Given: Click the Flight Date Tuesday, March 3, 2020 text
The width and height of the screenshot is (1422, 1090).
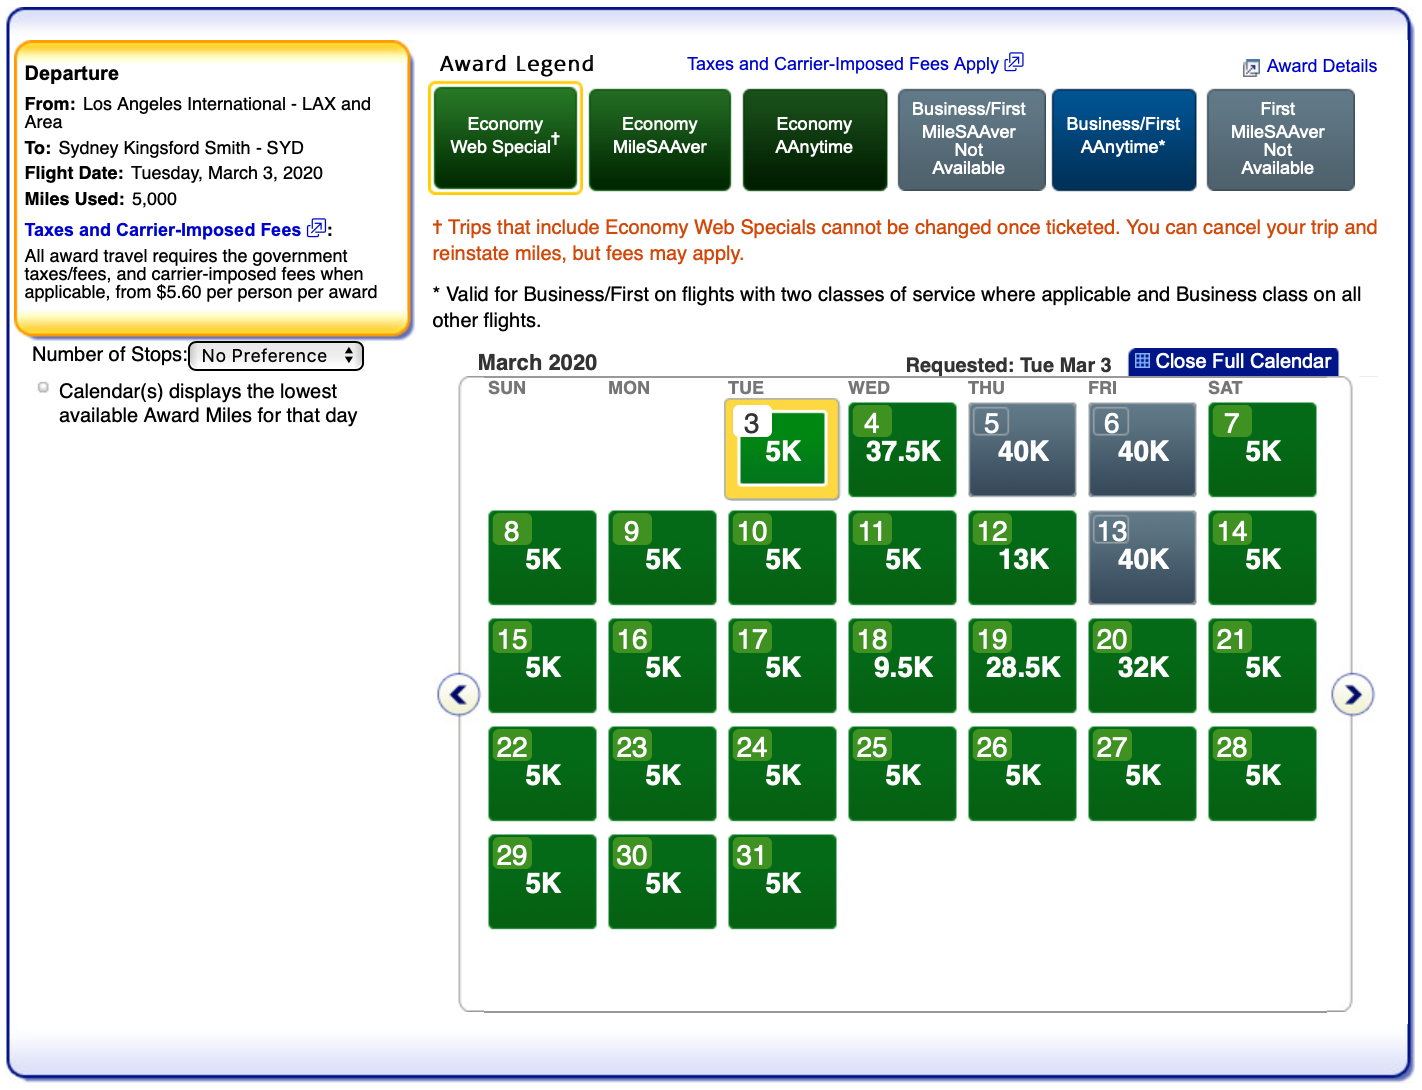Looking at the screenshot, I should (174, 173).
